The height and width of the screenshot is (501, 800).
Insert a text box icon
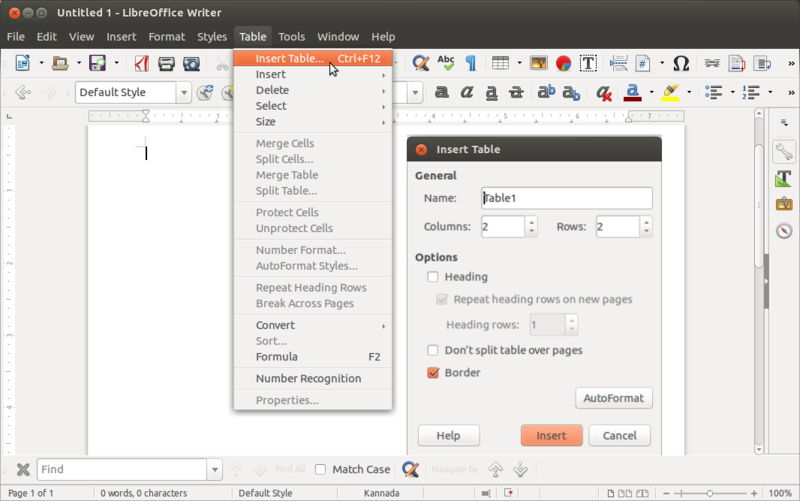click(588, 63)
